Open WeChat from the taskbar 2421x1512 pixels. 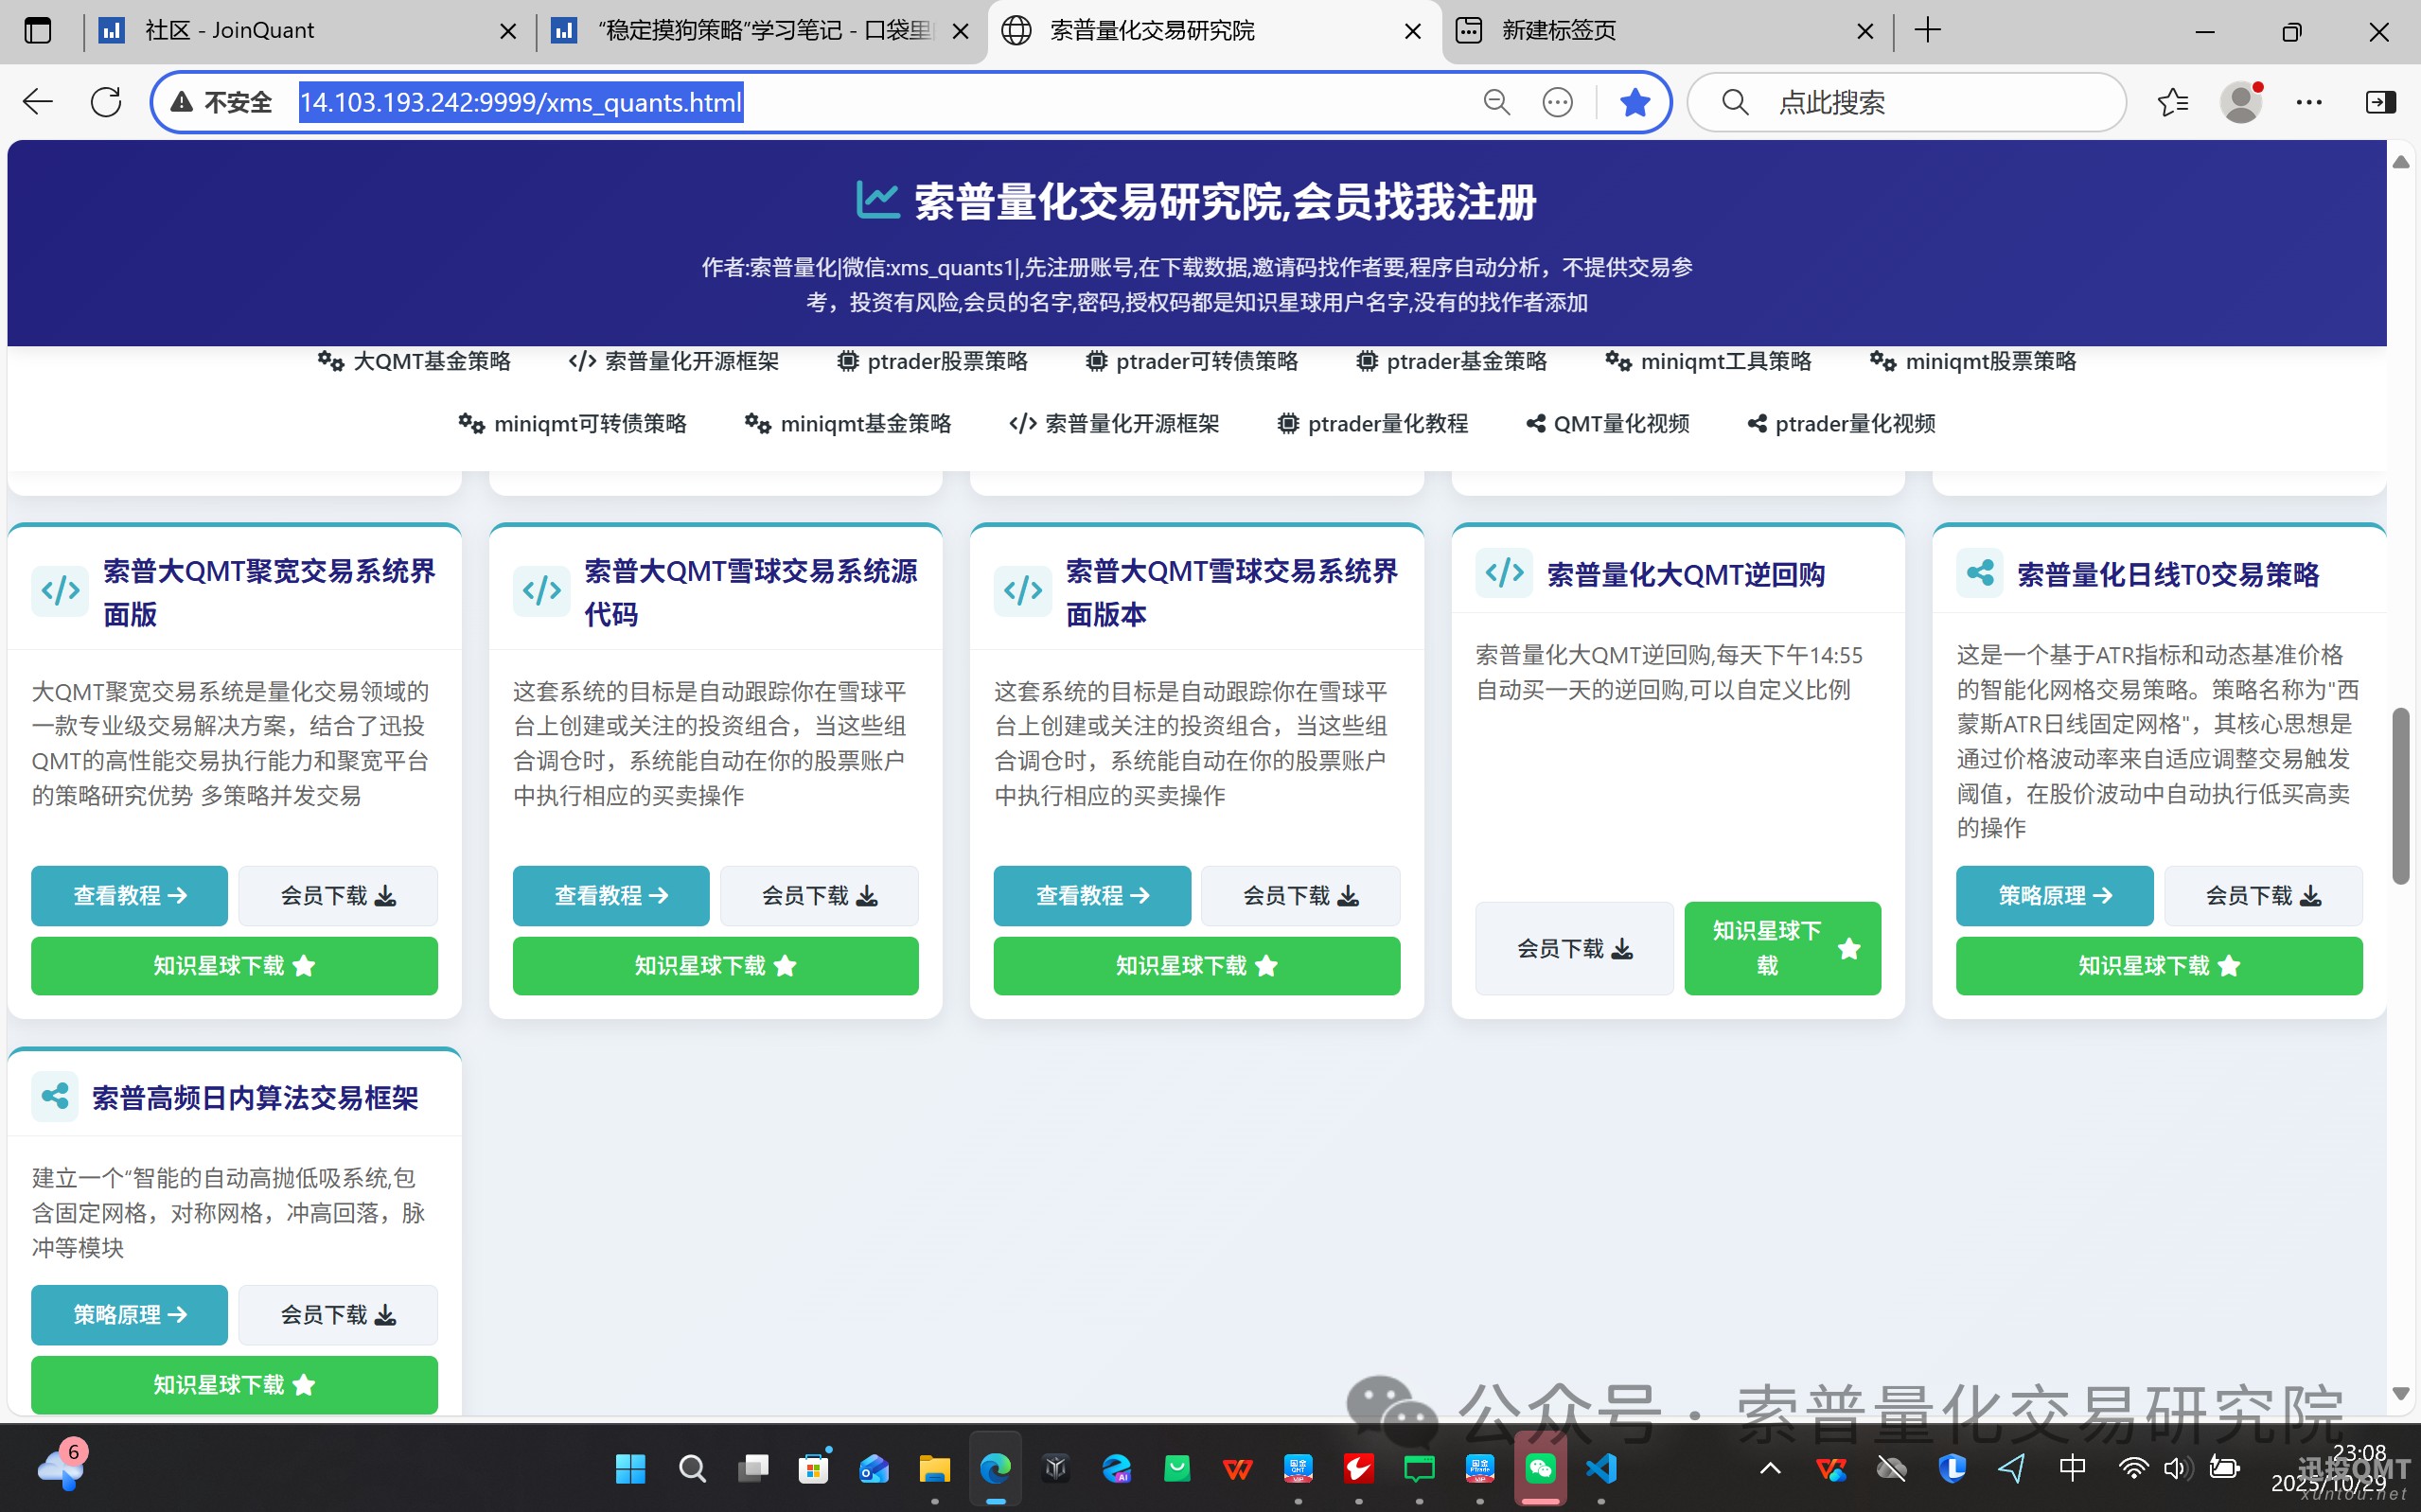pos(1540,1469)
